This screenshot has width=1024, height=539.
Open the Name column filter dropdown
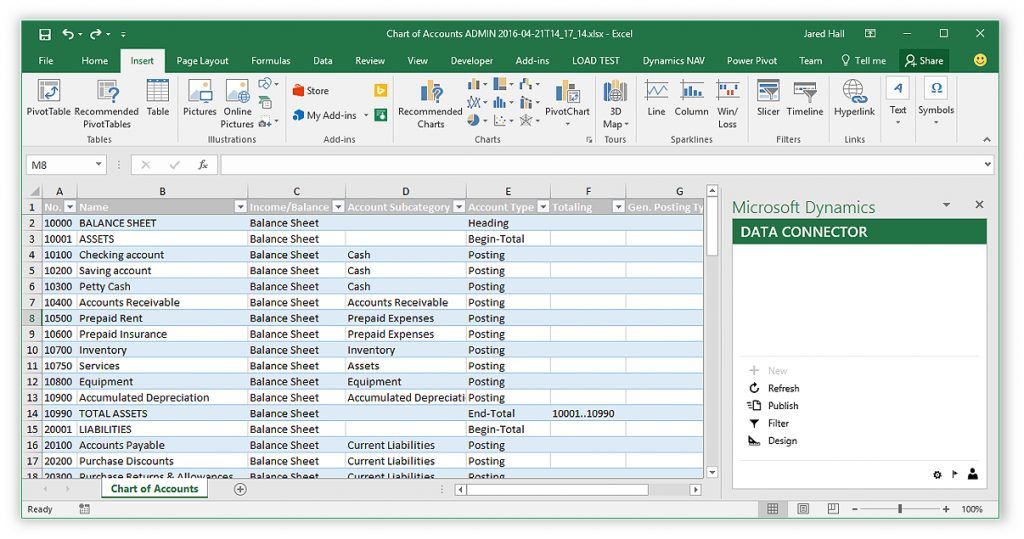[x=240, y=207]
